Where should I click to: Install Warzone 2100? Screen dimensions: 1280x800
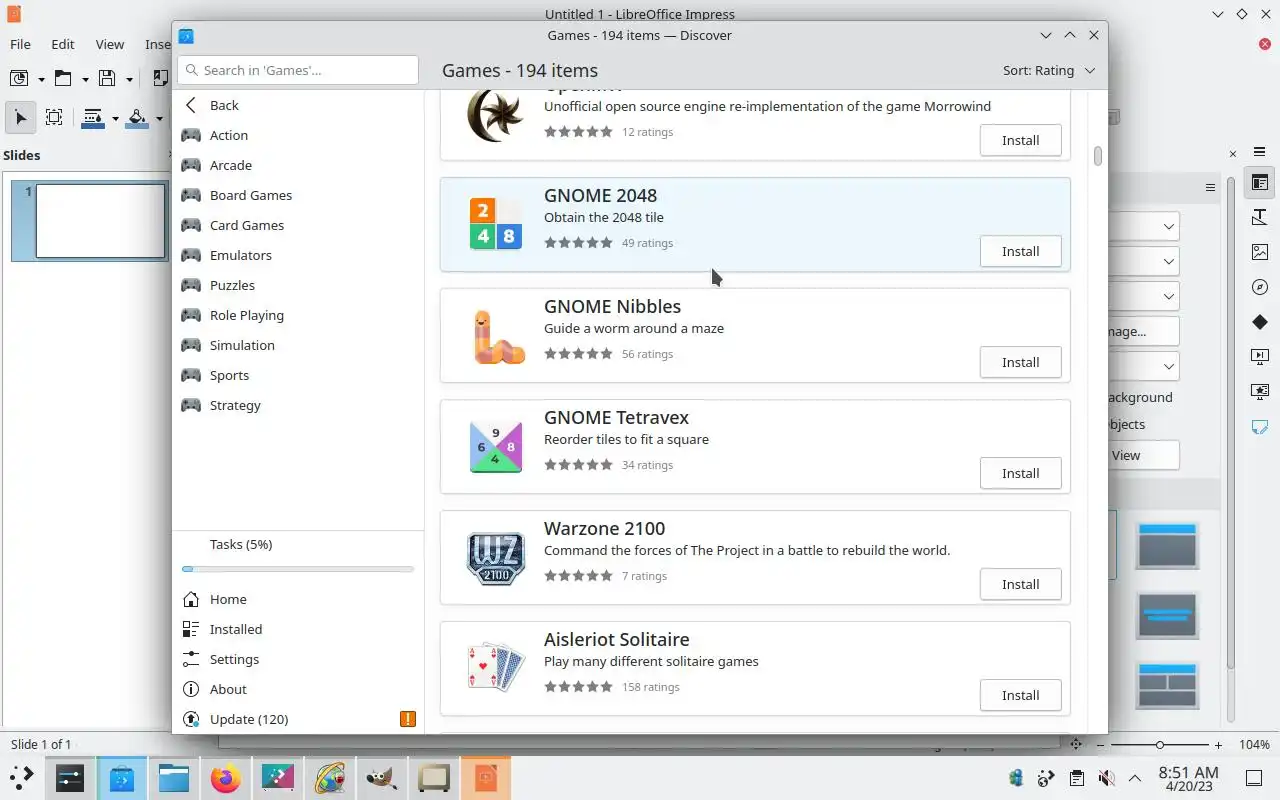pos(1020,584)
